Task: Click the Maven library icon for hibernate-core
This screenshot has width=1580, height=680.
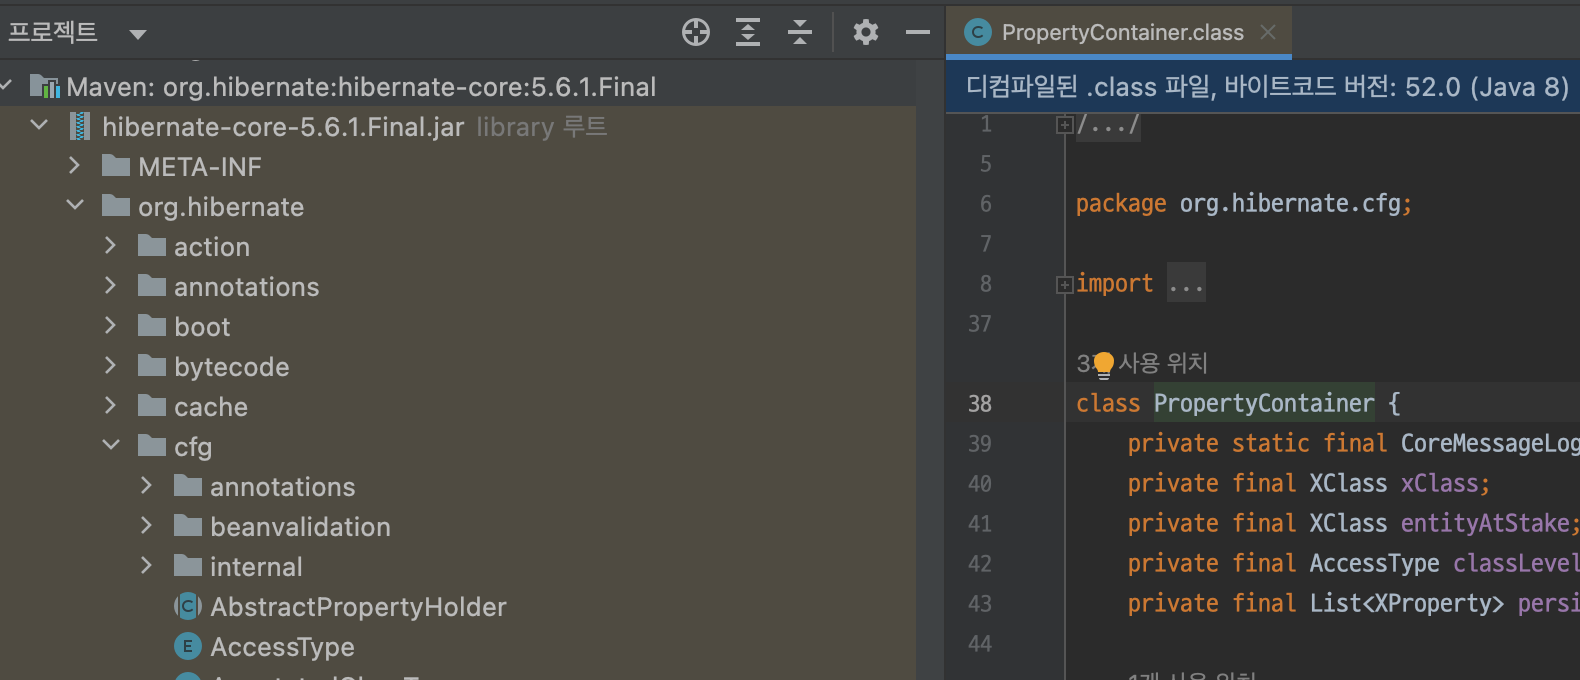Action: 45,87
